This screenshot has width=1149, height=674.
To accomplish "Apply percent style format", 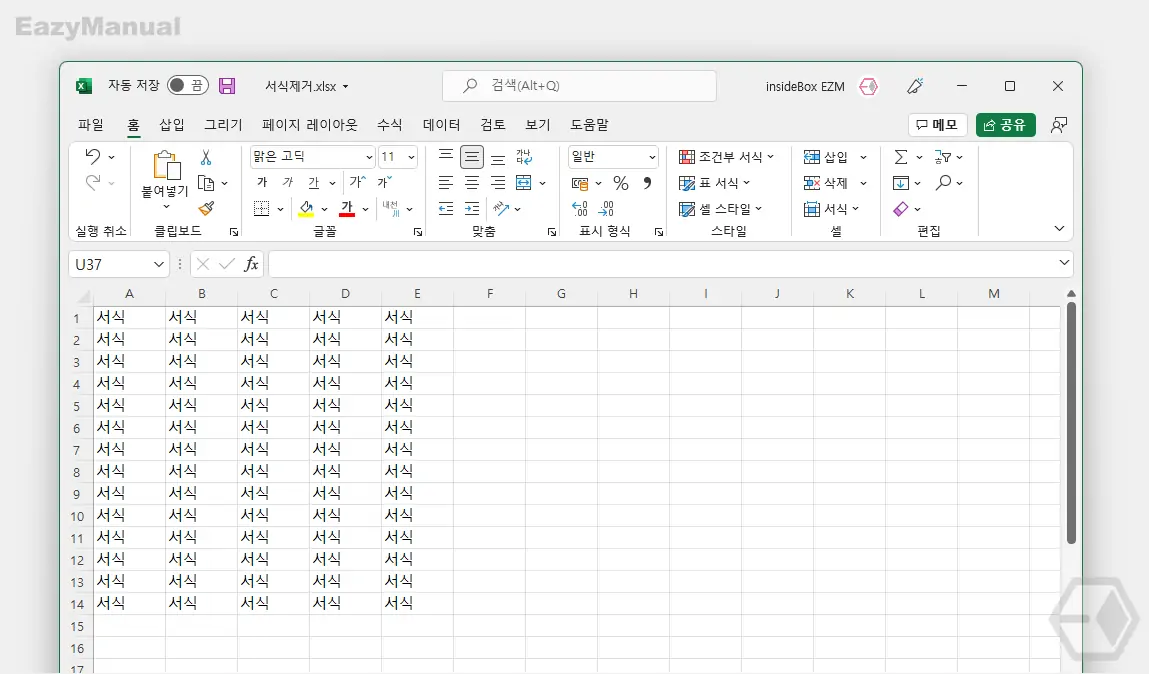I will (621, 183).
